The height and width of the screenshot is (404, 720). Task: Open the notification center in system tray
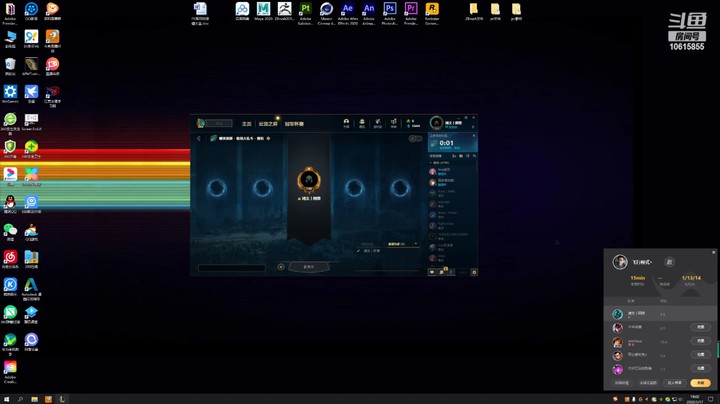coord(711,399)
